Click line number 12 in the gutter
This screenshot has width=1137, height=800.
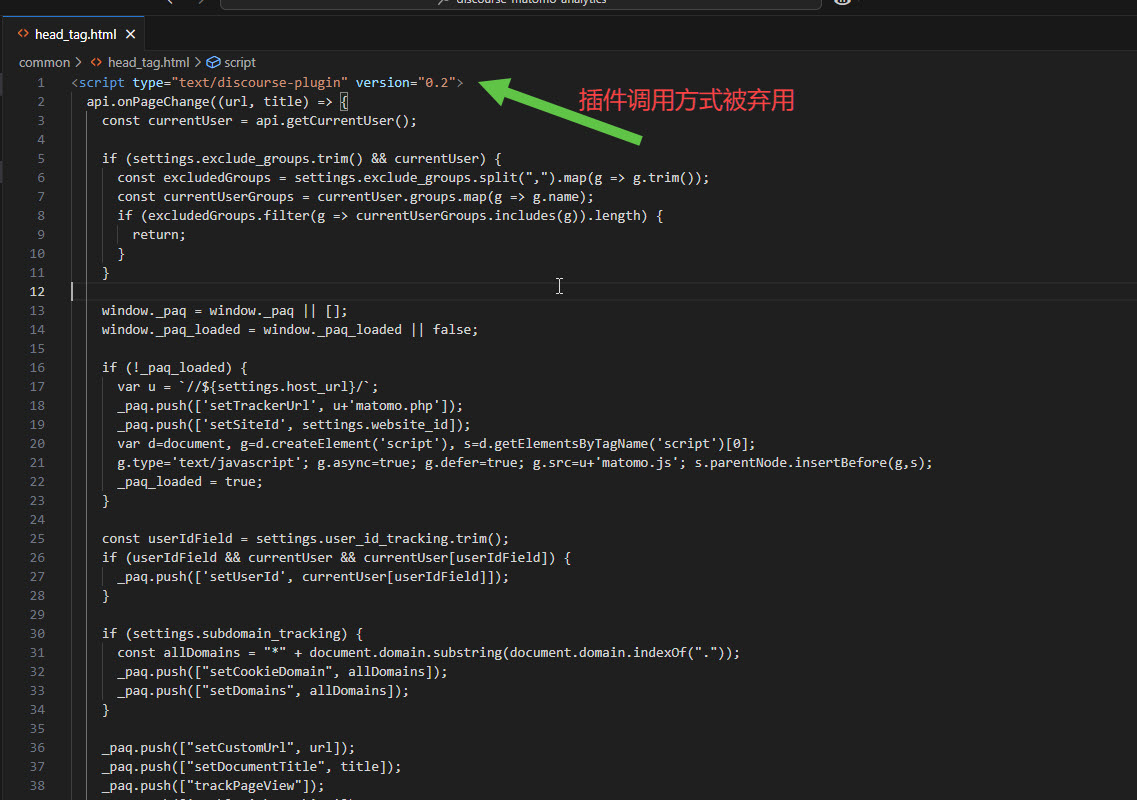coord(37,292)
